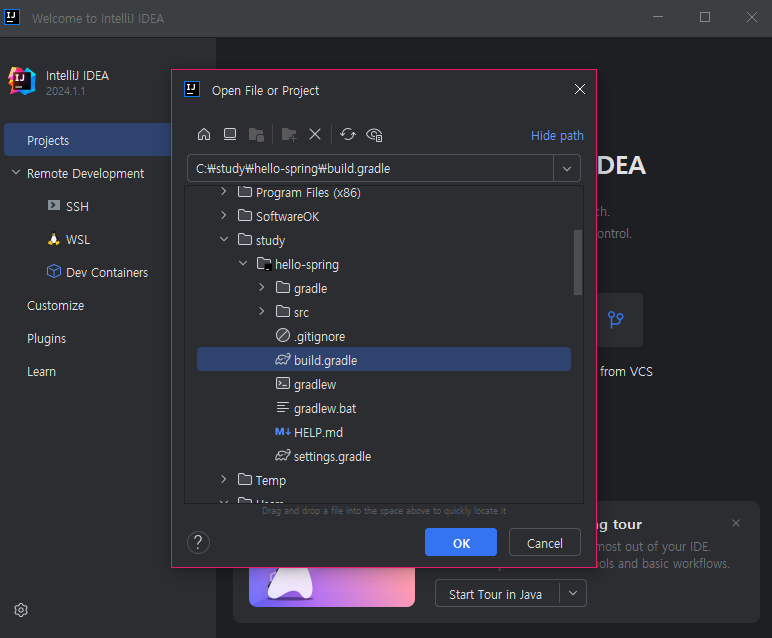Select the study folder row

coord(384,240)
